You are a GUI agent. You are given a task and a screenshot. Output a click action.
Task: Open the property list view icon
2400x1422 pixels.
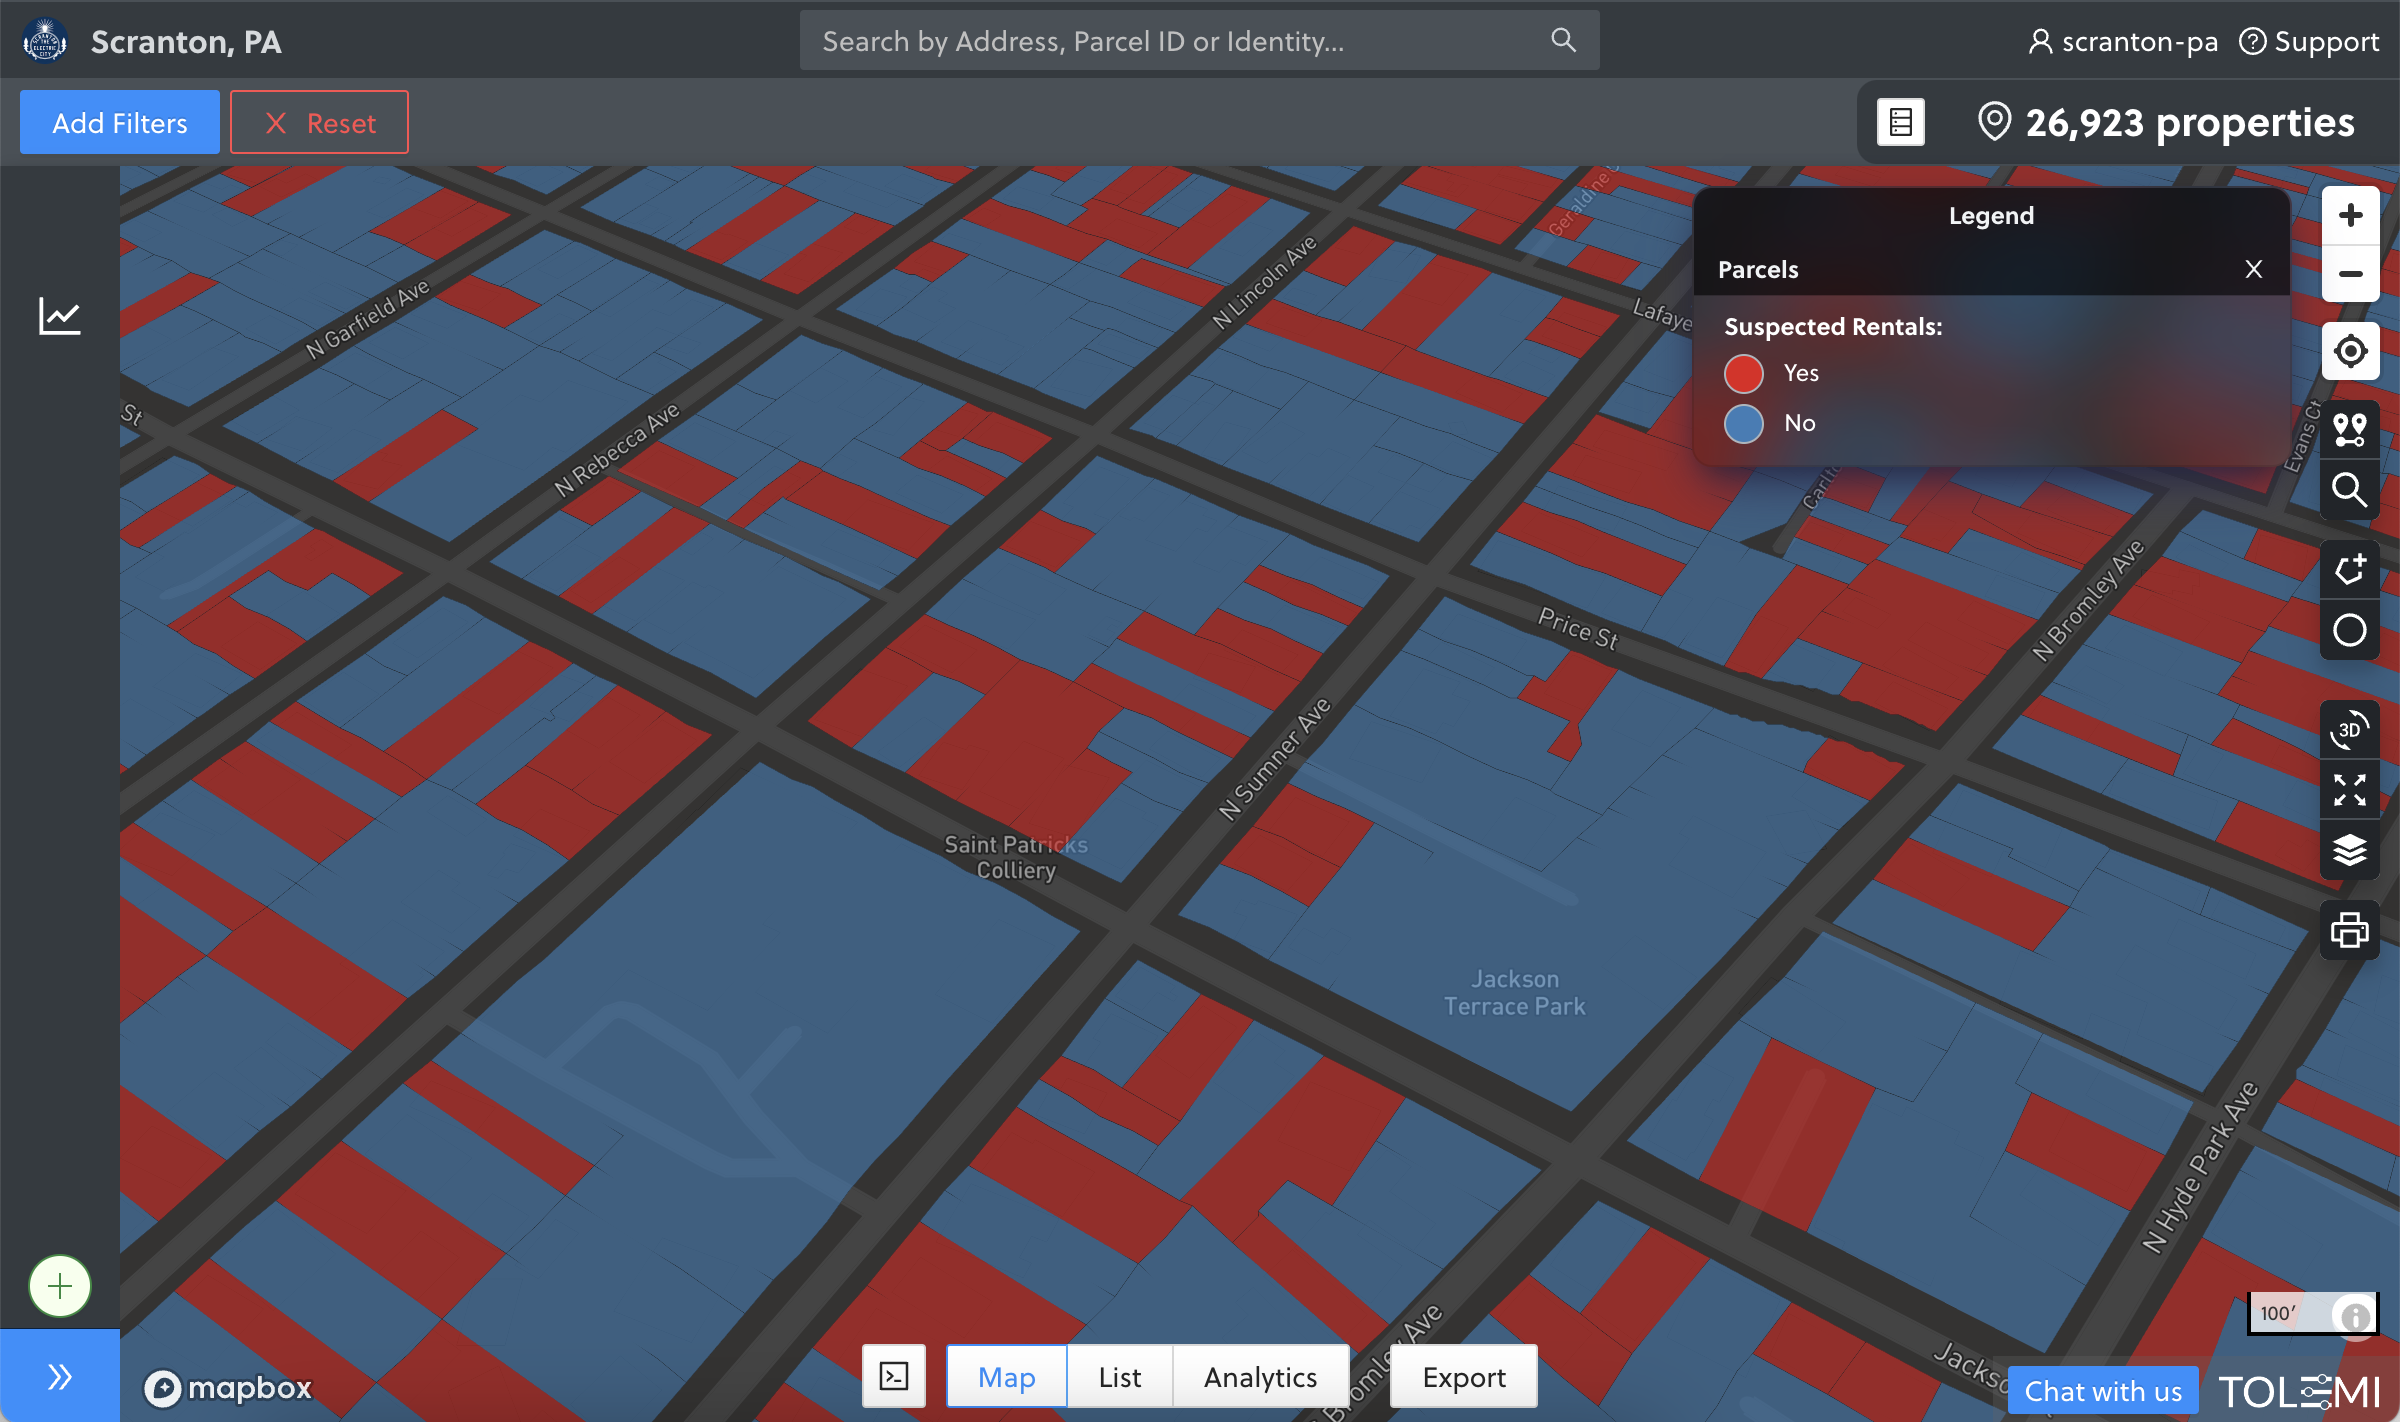coord(1901,123)
